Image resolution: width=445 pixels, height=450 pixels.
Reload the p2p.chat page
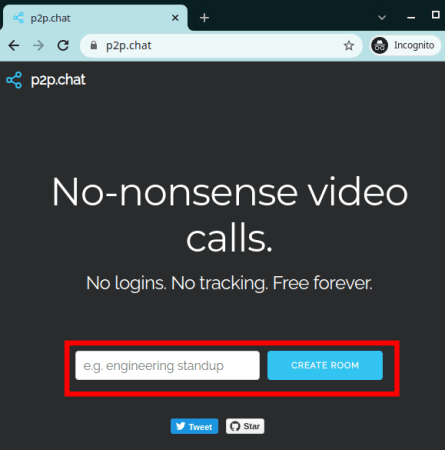coord(63,45)
